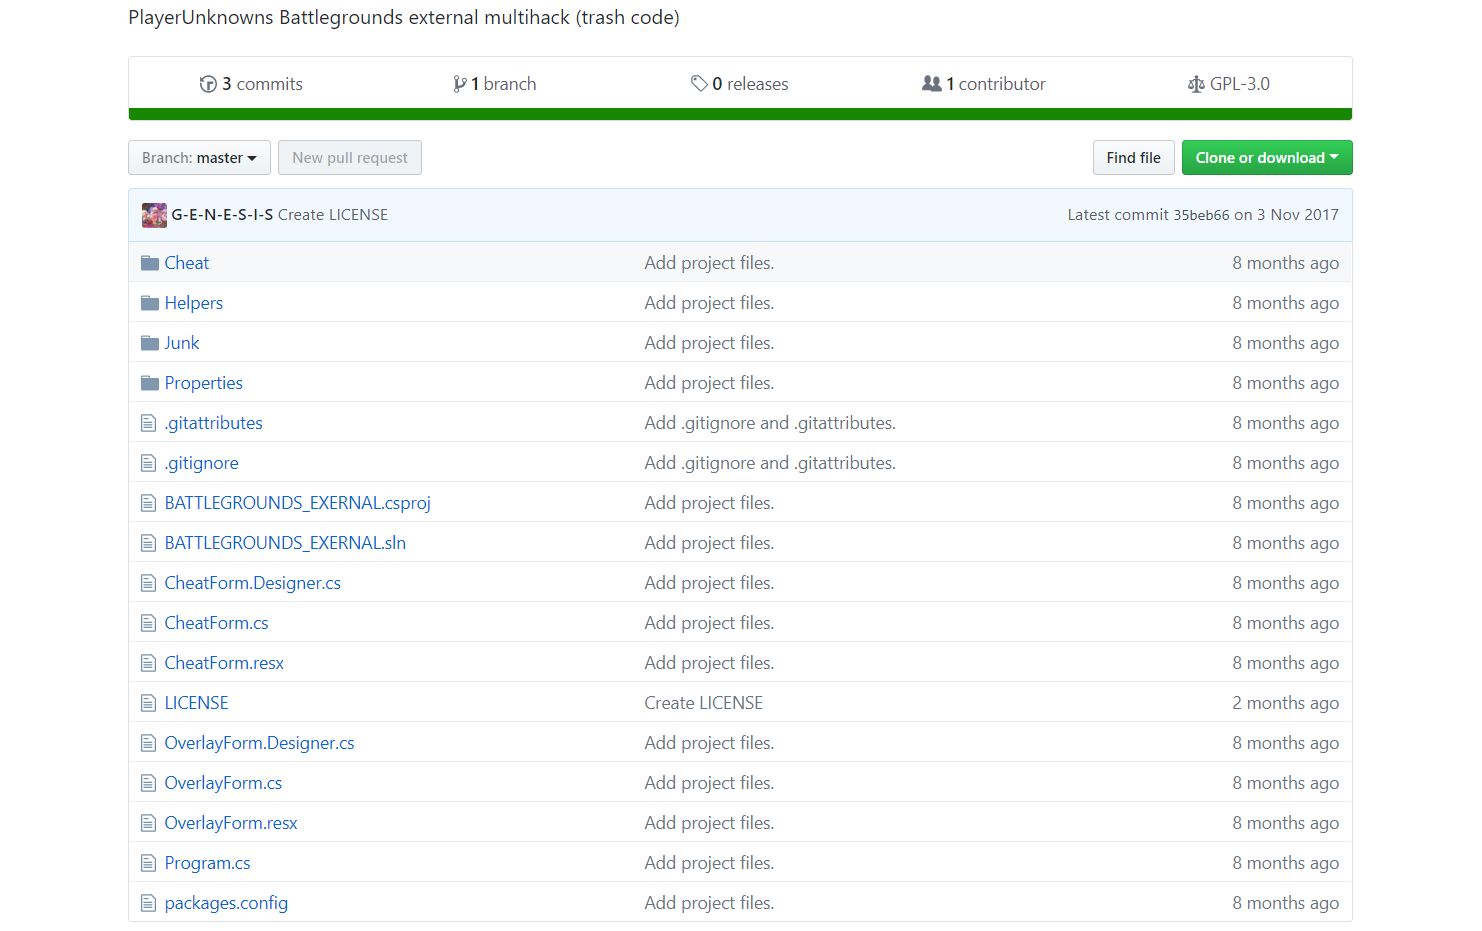Click the contributors people icon
Image resolution: width=1482 pixels, height=931 pixels.
931,84
